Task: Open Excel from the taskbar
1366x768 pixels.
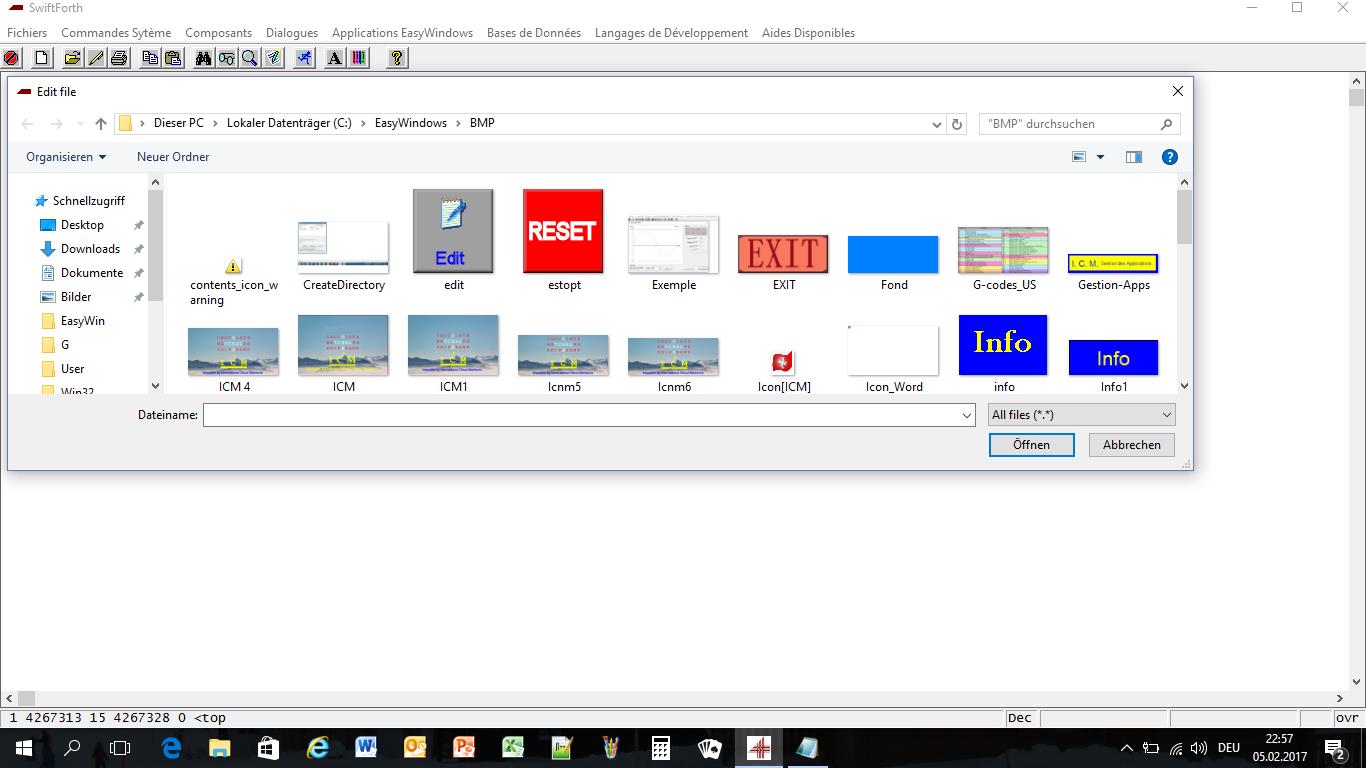Action: 513,748
